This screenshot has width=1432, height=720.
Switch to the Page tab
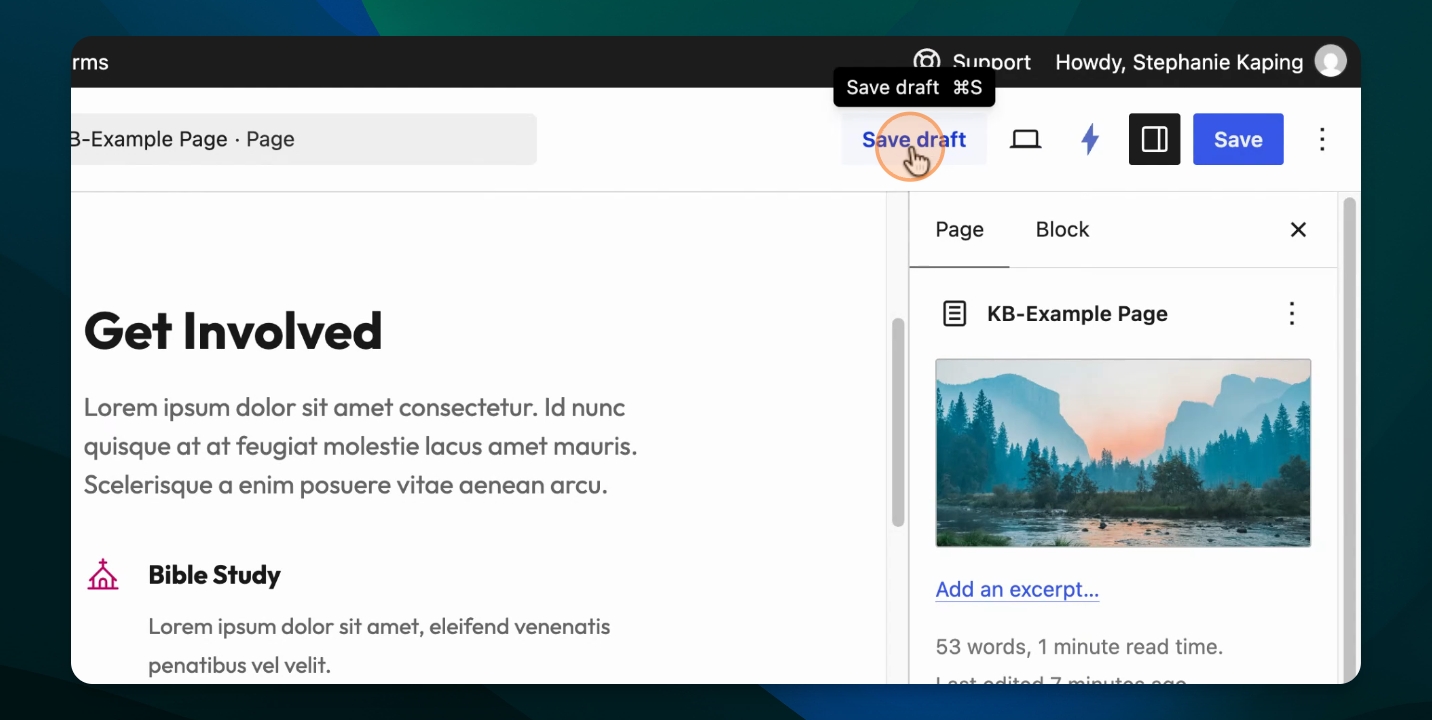(959, 230)
